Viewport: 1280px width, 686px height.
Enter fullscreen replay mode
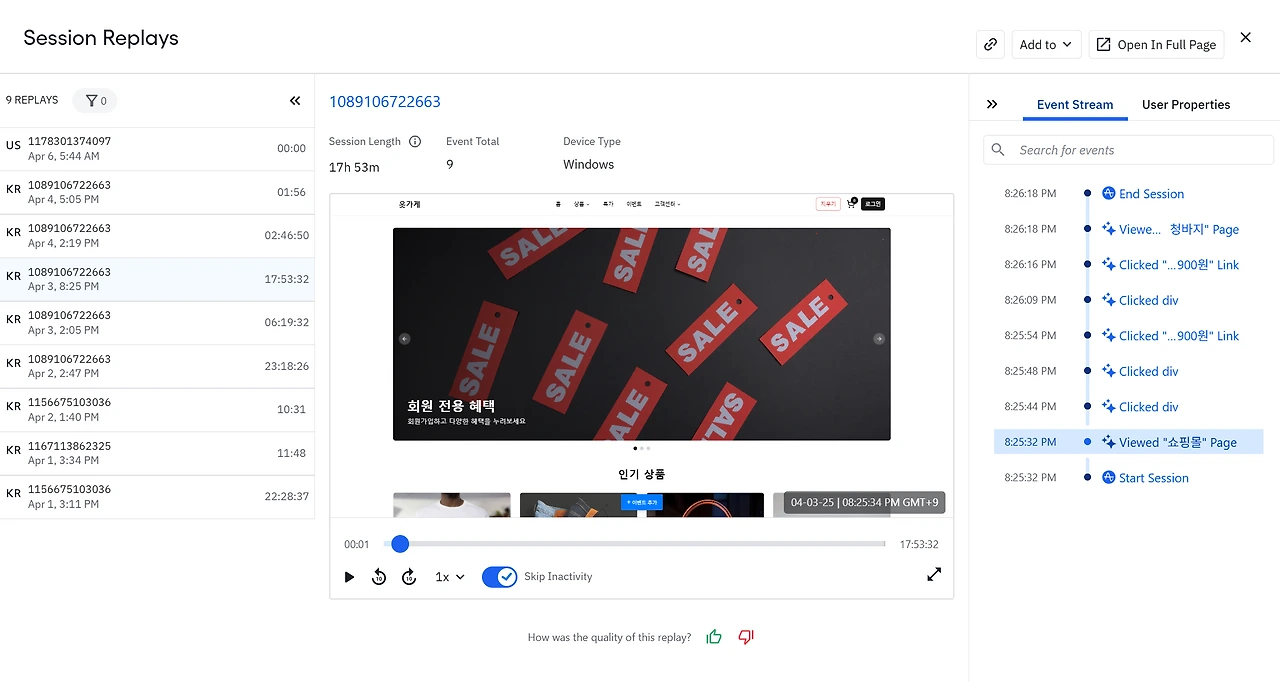click(934, 574)
